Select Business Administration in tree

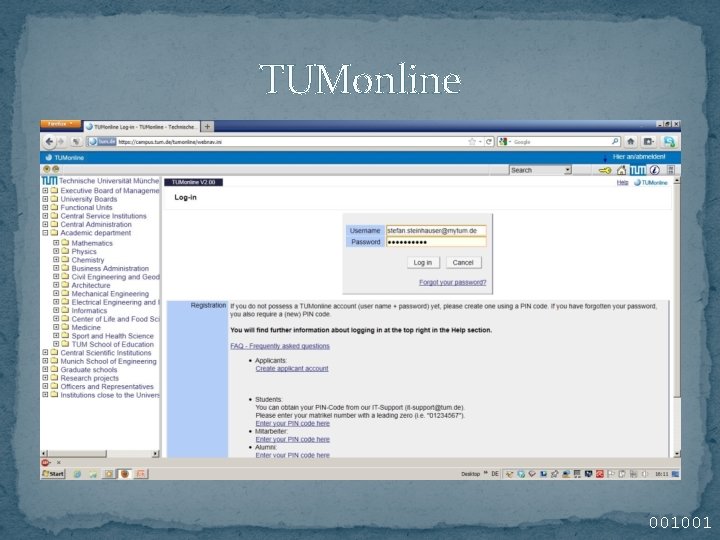click(110, 268)
